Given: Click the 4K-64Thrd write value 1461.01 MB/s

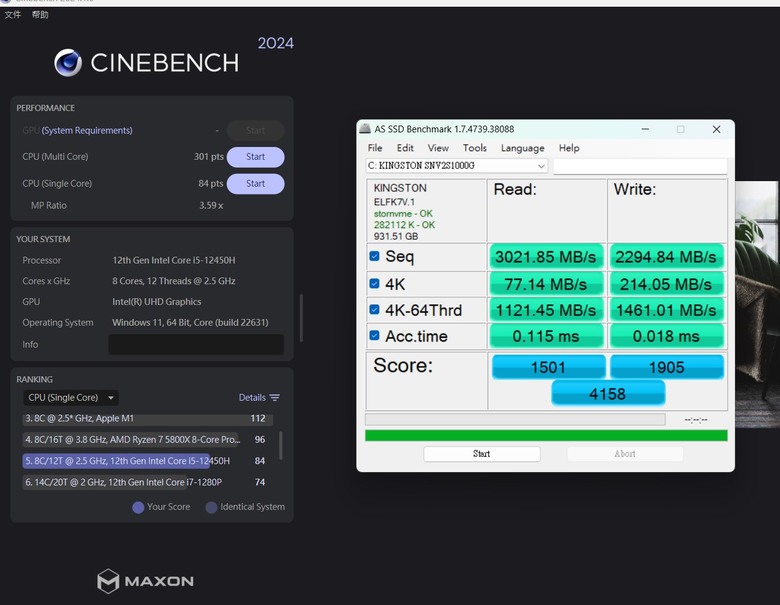Looking at the screenshot, I should coord(666,310).
